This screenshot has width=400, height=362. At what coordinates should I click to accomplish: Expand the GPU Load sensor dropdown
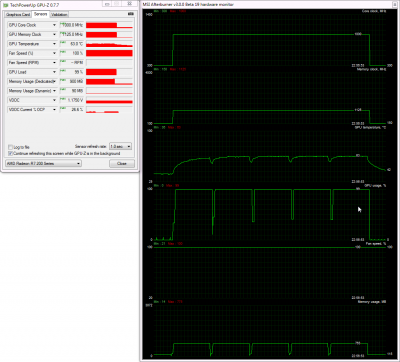[54, 72]
